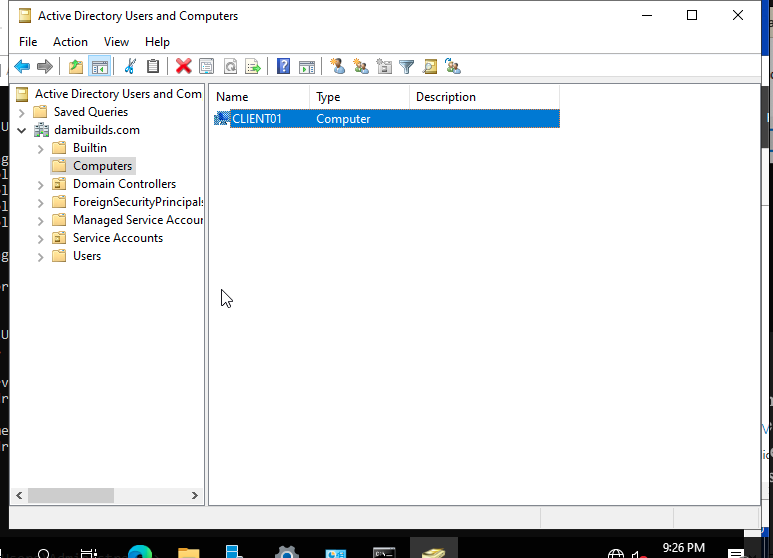Expand Managed Service Accounts container
Image resolution: width=773 pixels, height=558 pixels.
point(40,221)
